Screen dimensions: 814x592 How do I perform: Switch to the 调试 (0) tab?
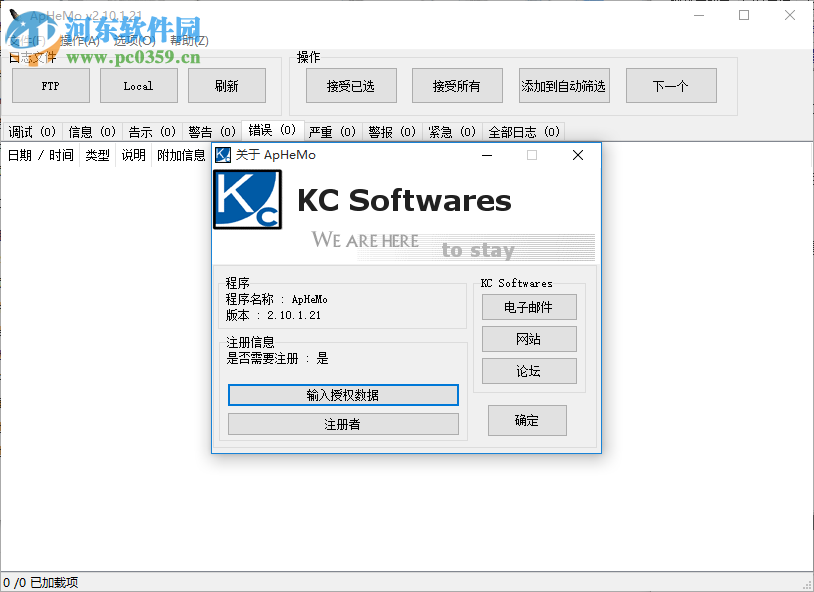tap(32, 132)
